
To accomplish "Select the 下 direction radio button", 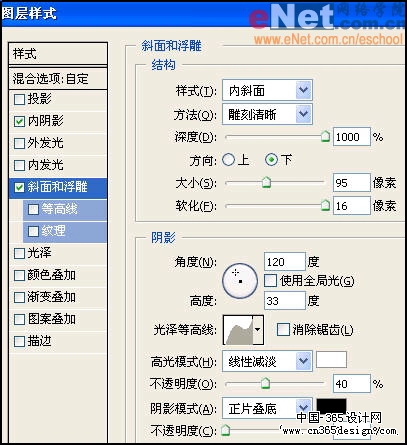I will coord(271,160).
